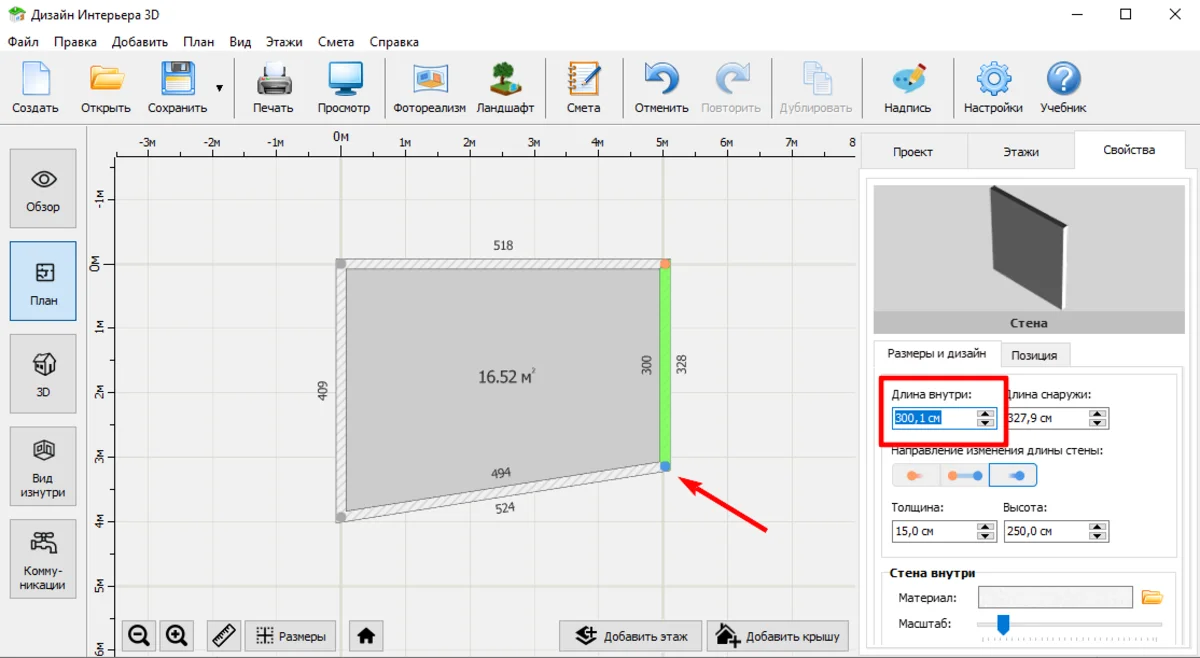Click the Масштаб slider handle
The height and width of the screenshot is (658, 1200).
[1003, 624]
